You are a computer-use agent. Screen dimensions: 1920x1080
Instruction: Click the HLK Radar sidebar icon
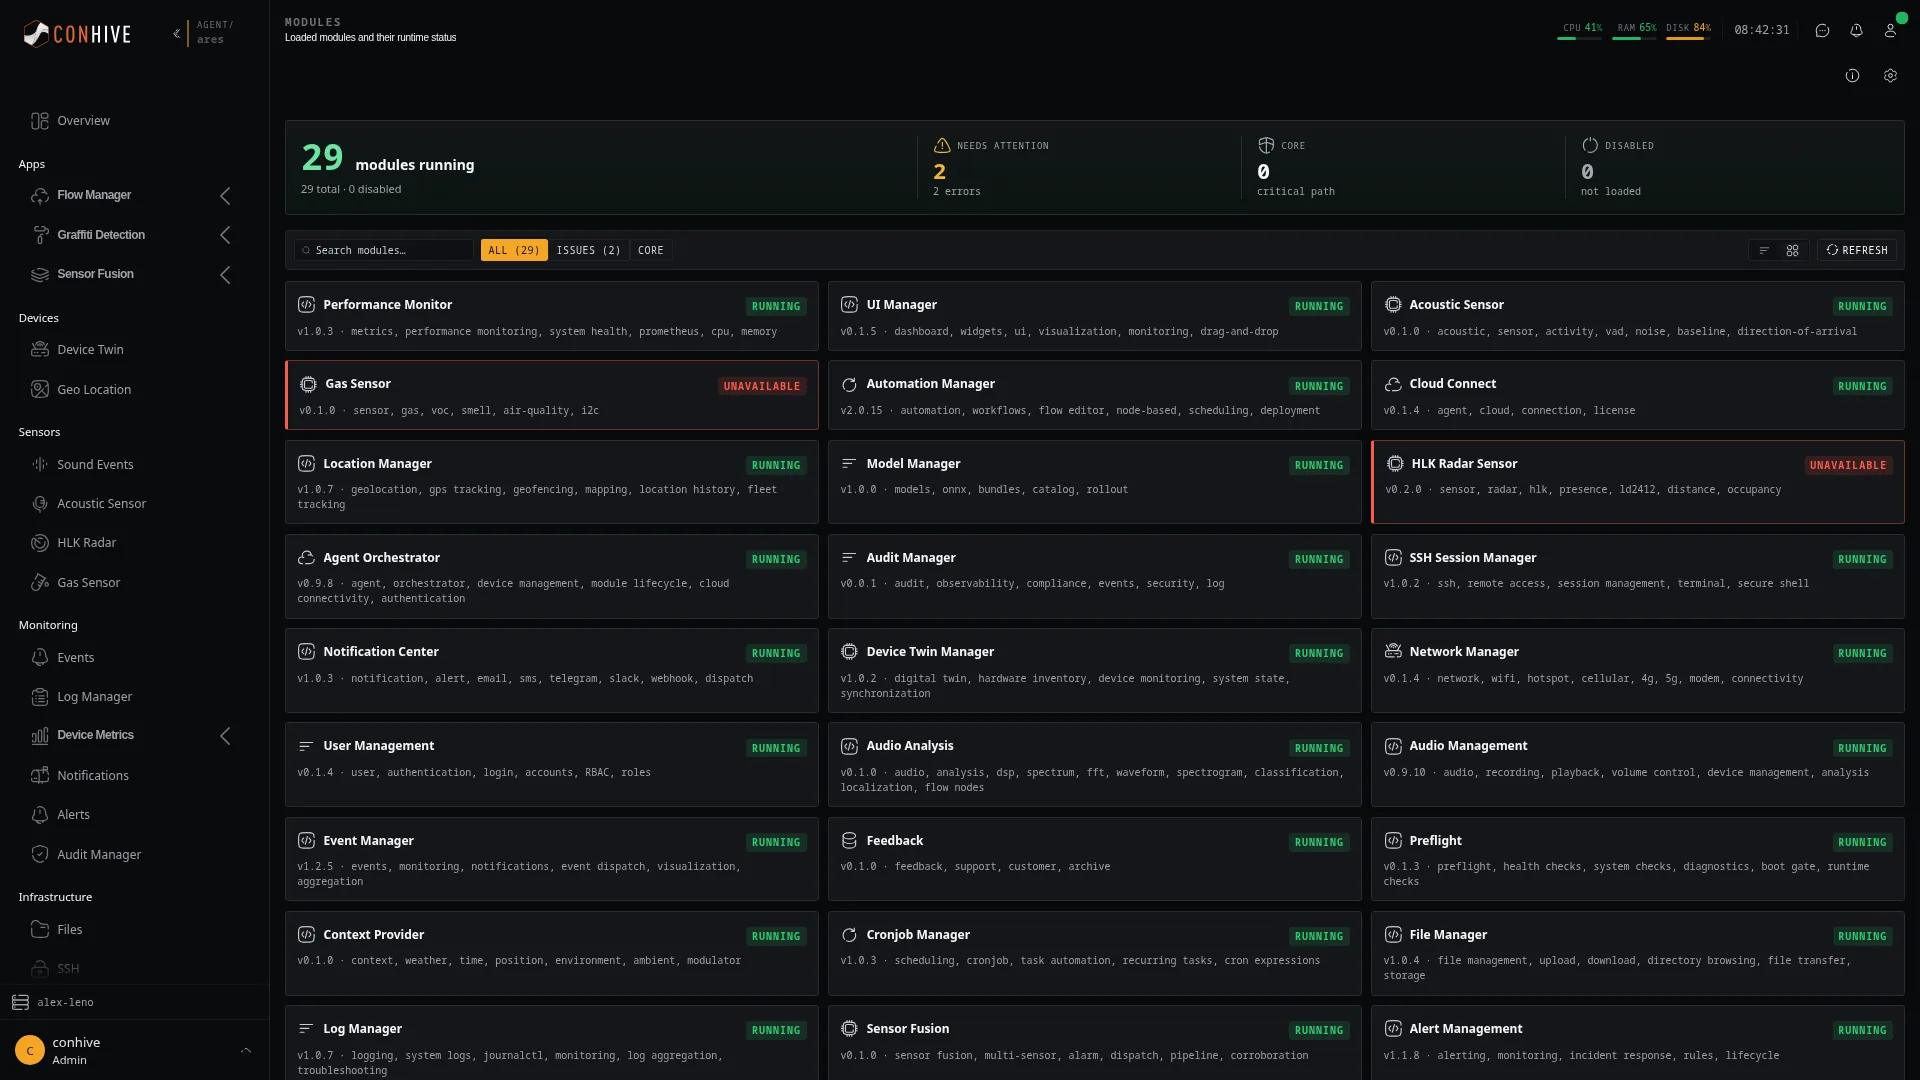pyautogui.click(x=40, y=542)
